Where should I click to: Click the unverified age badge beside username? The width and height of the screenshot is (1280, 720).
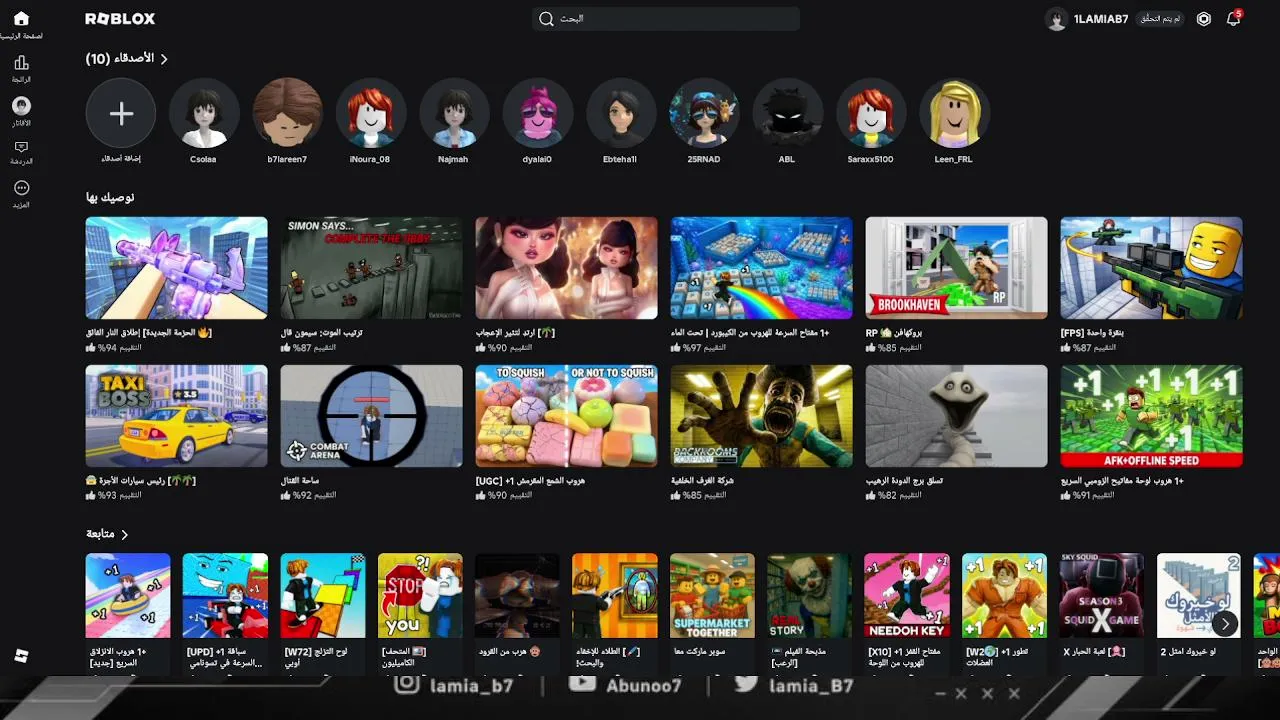click(x=1161, y=19)
